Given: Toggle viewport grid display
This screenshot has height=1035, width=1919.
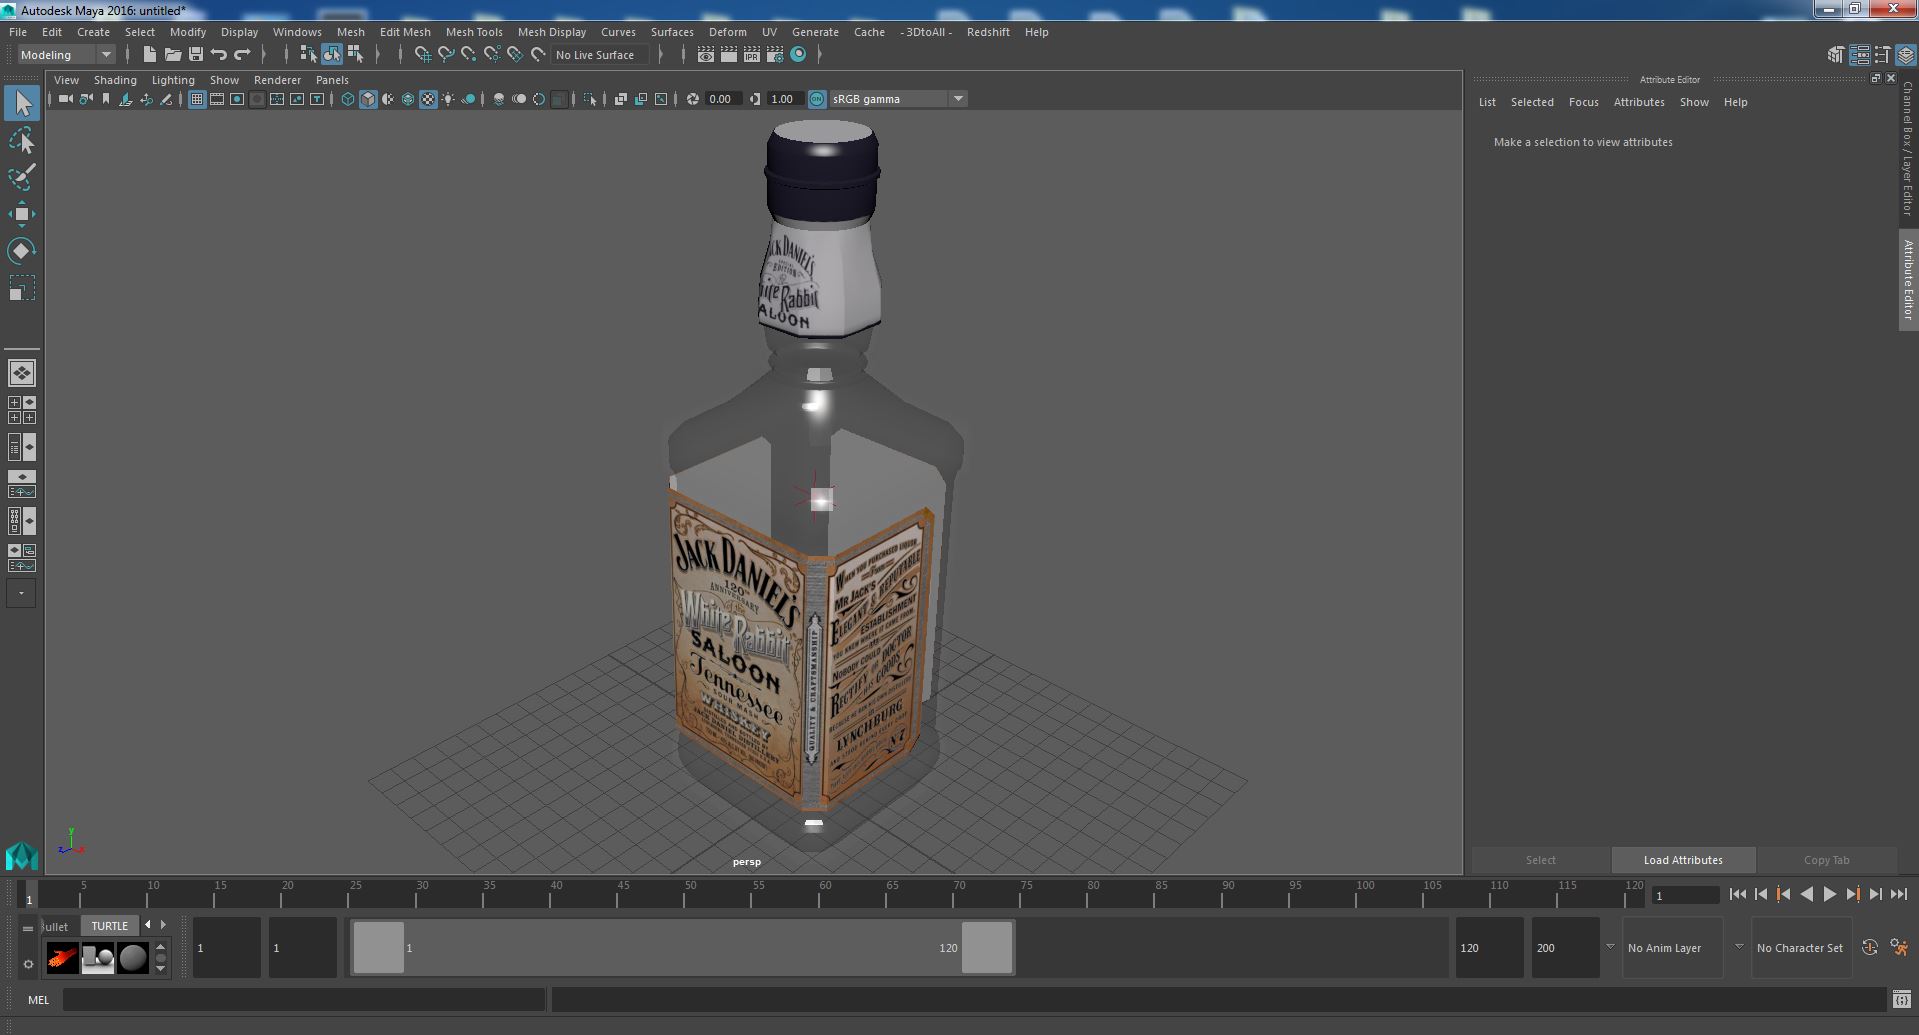Looking at the screenshot, I should coord(197,99).
